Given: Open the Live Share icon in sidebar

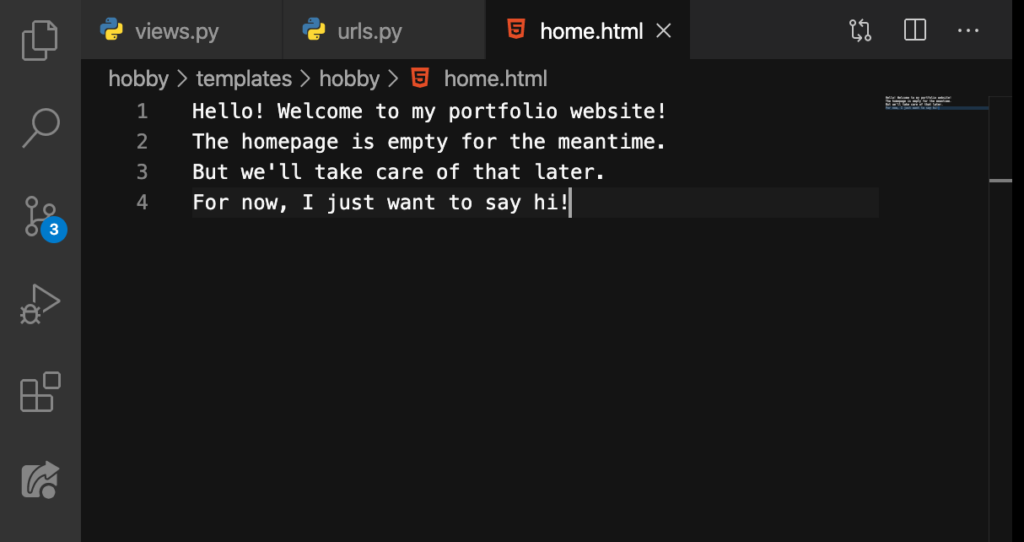Looking at the screenshot, I should (x=40, y=480).
